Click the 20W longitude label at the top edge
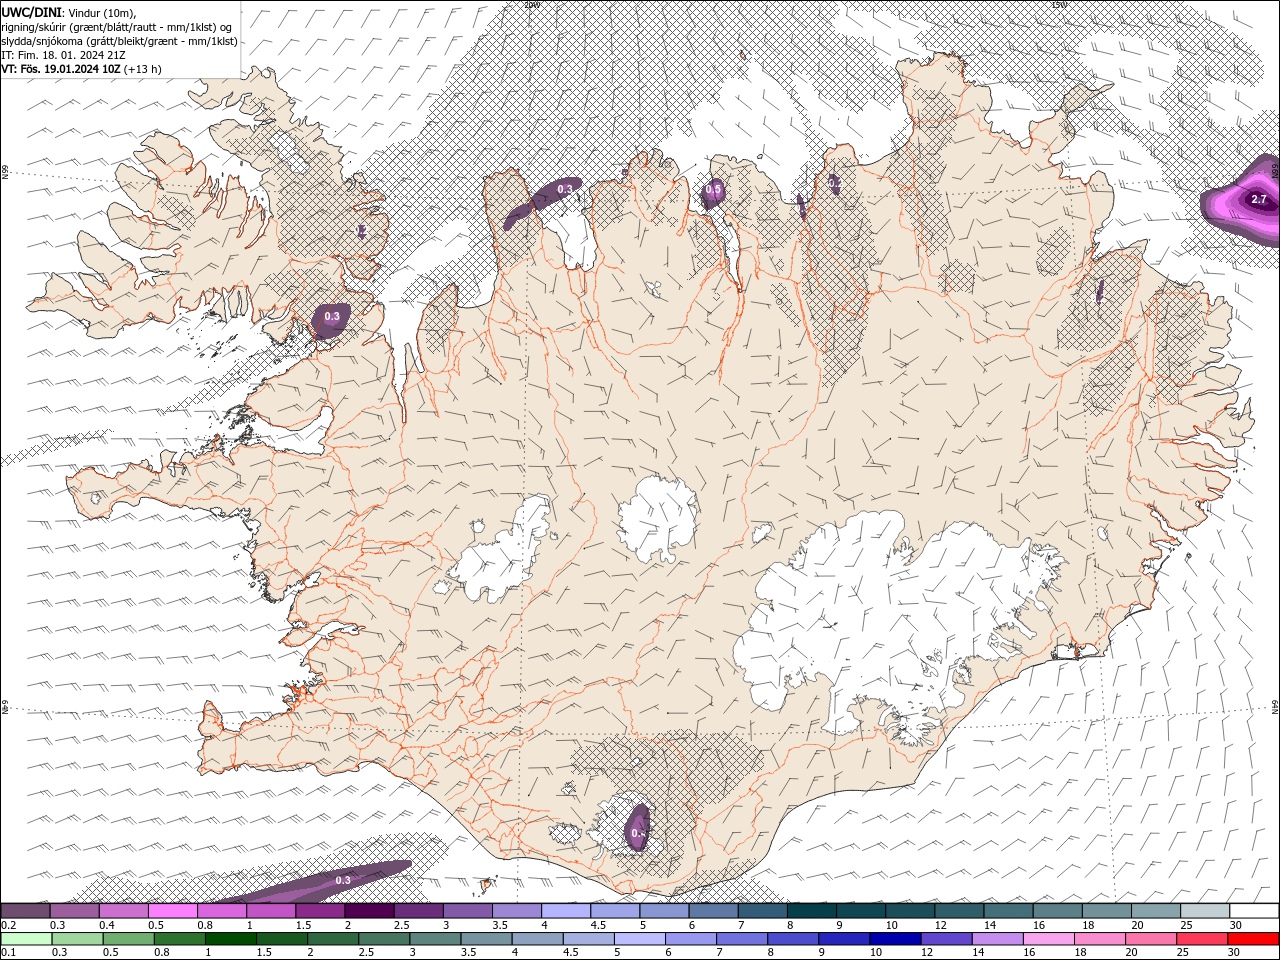This screenshot has width=1280, height=960. [532, 5]
